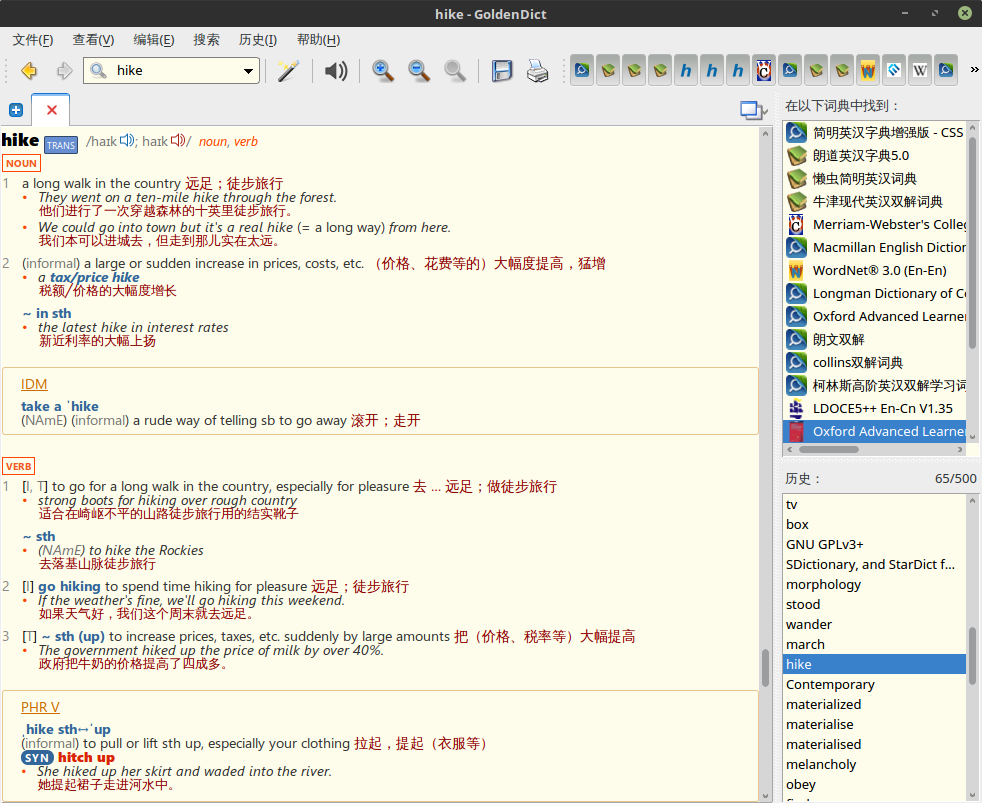Open the 编辑(E) menu

tap(153, 40)
